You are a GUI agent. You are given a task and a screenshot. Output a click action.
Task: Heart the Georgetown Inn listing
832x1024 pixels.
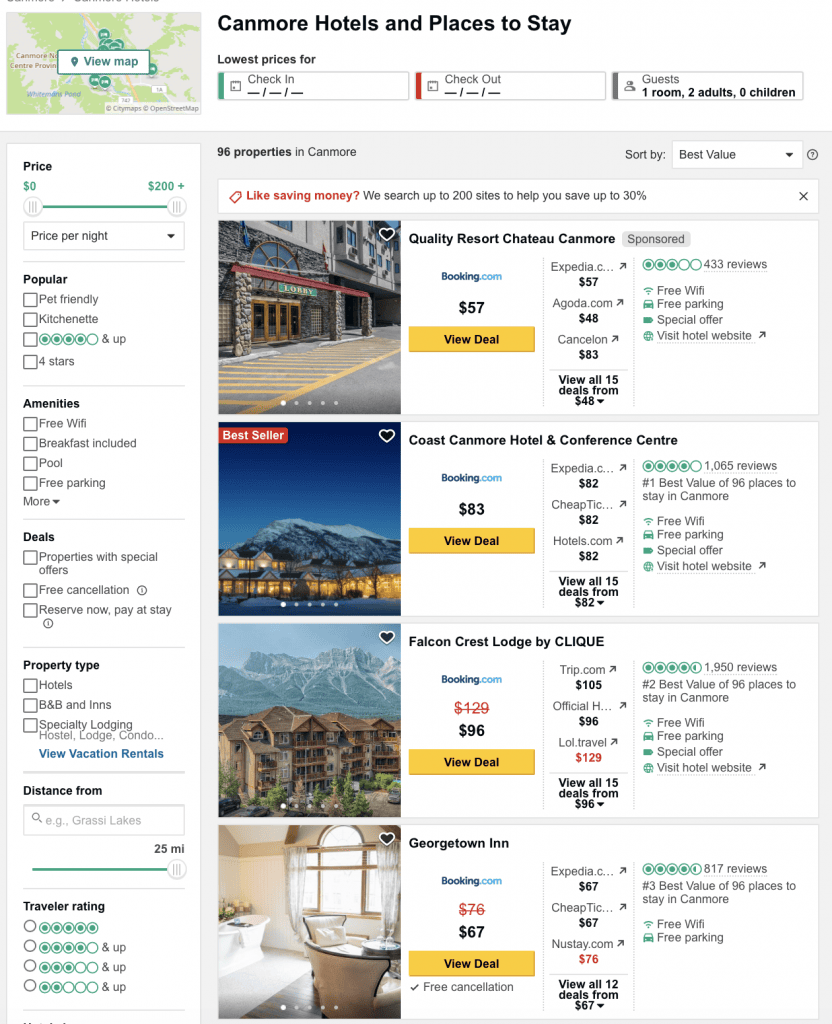[x=386, y=839]
